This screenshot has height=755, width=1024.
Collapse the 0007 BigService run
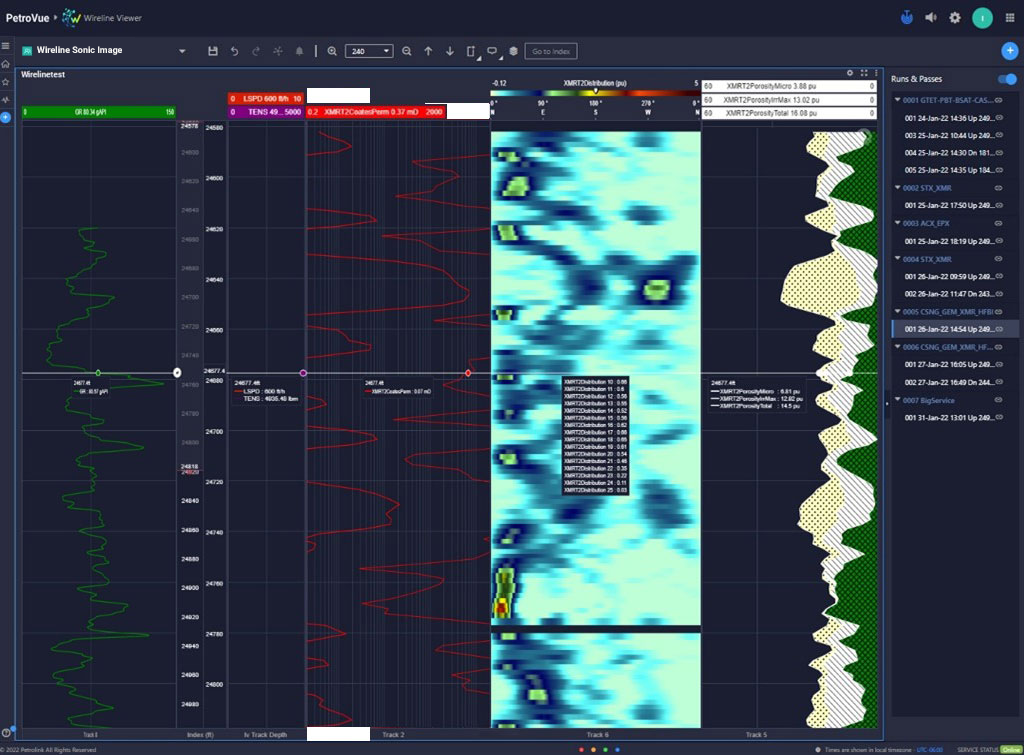coord(896,400)
